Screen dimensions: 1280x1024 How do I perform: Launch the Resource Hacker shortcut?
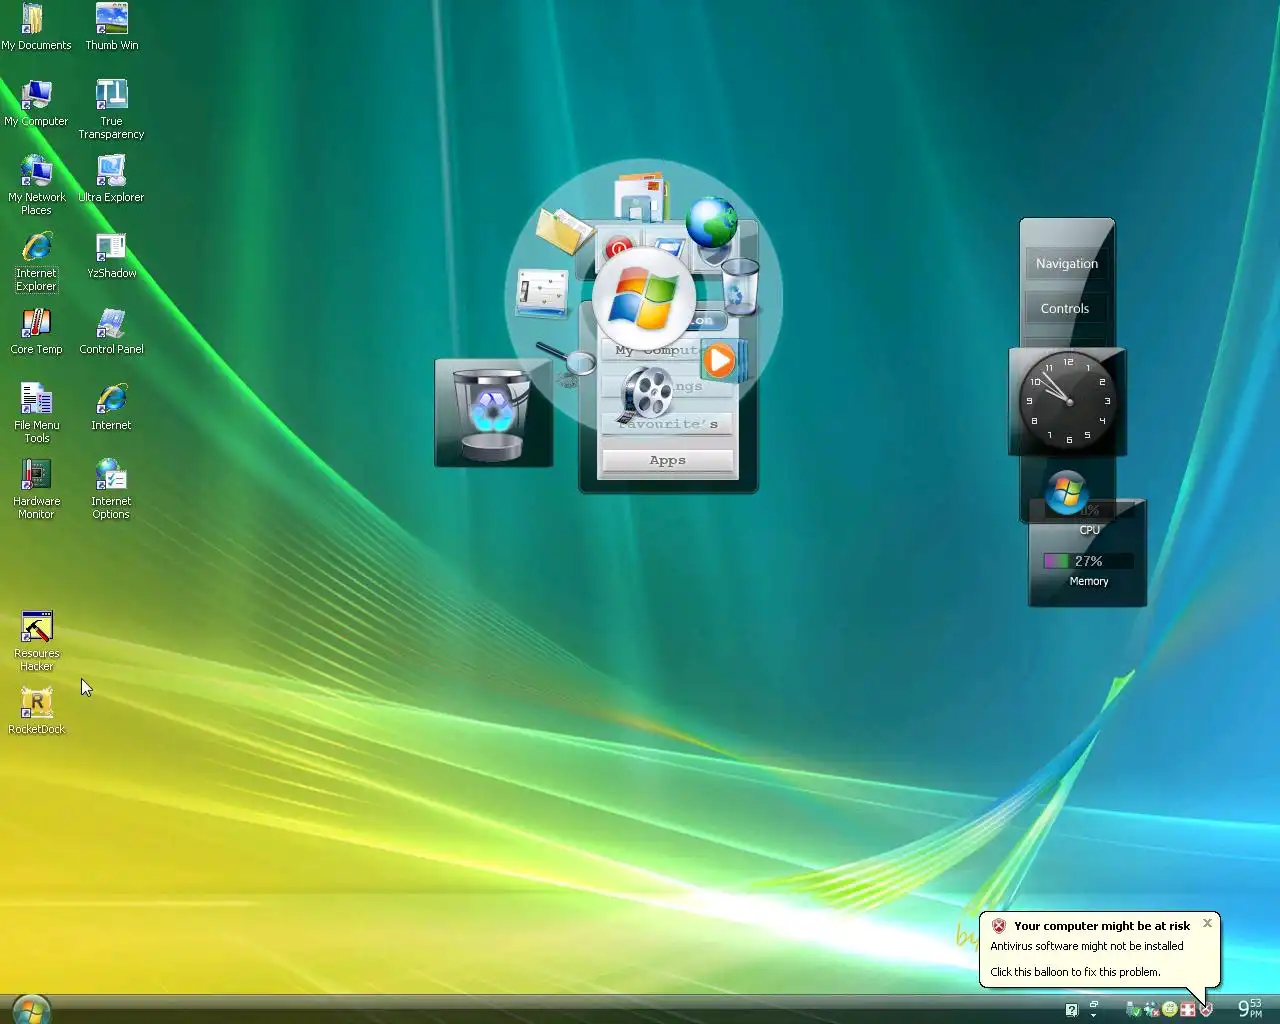[36, 642]
